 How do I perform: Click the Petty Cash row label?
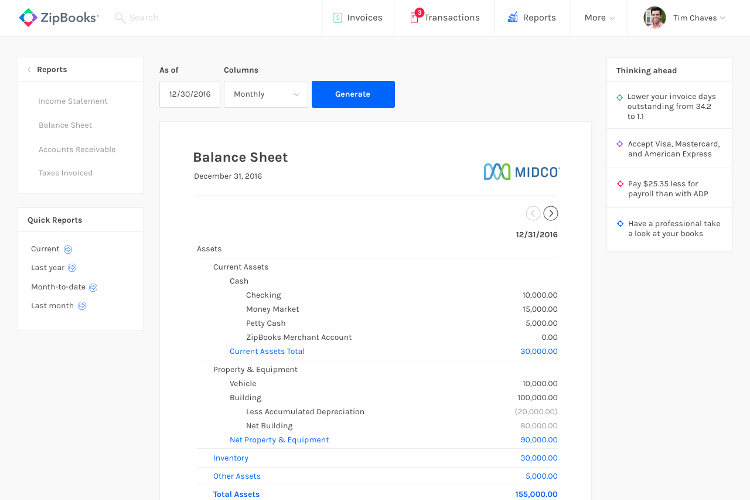[x=265, y=323]
